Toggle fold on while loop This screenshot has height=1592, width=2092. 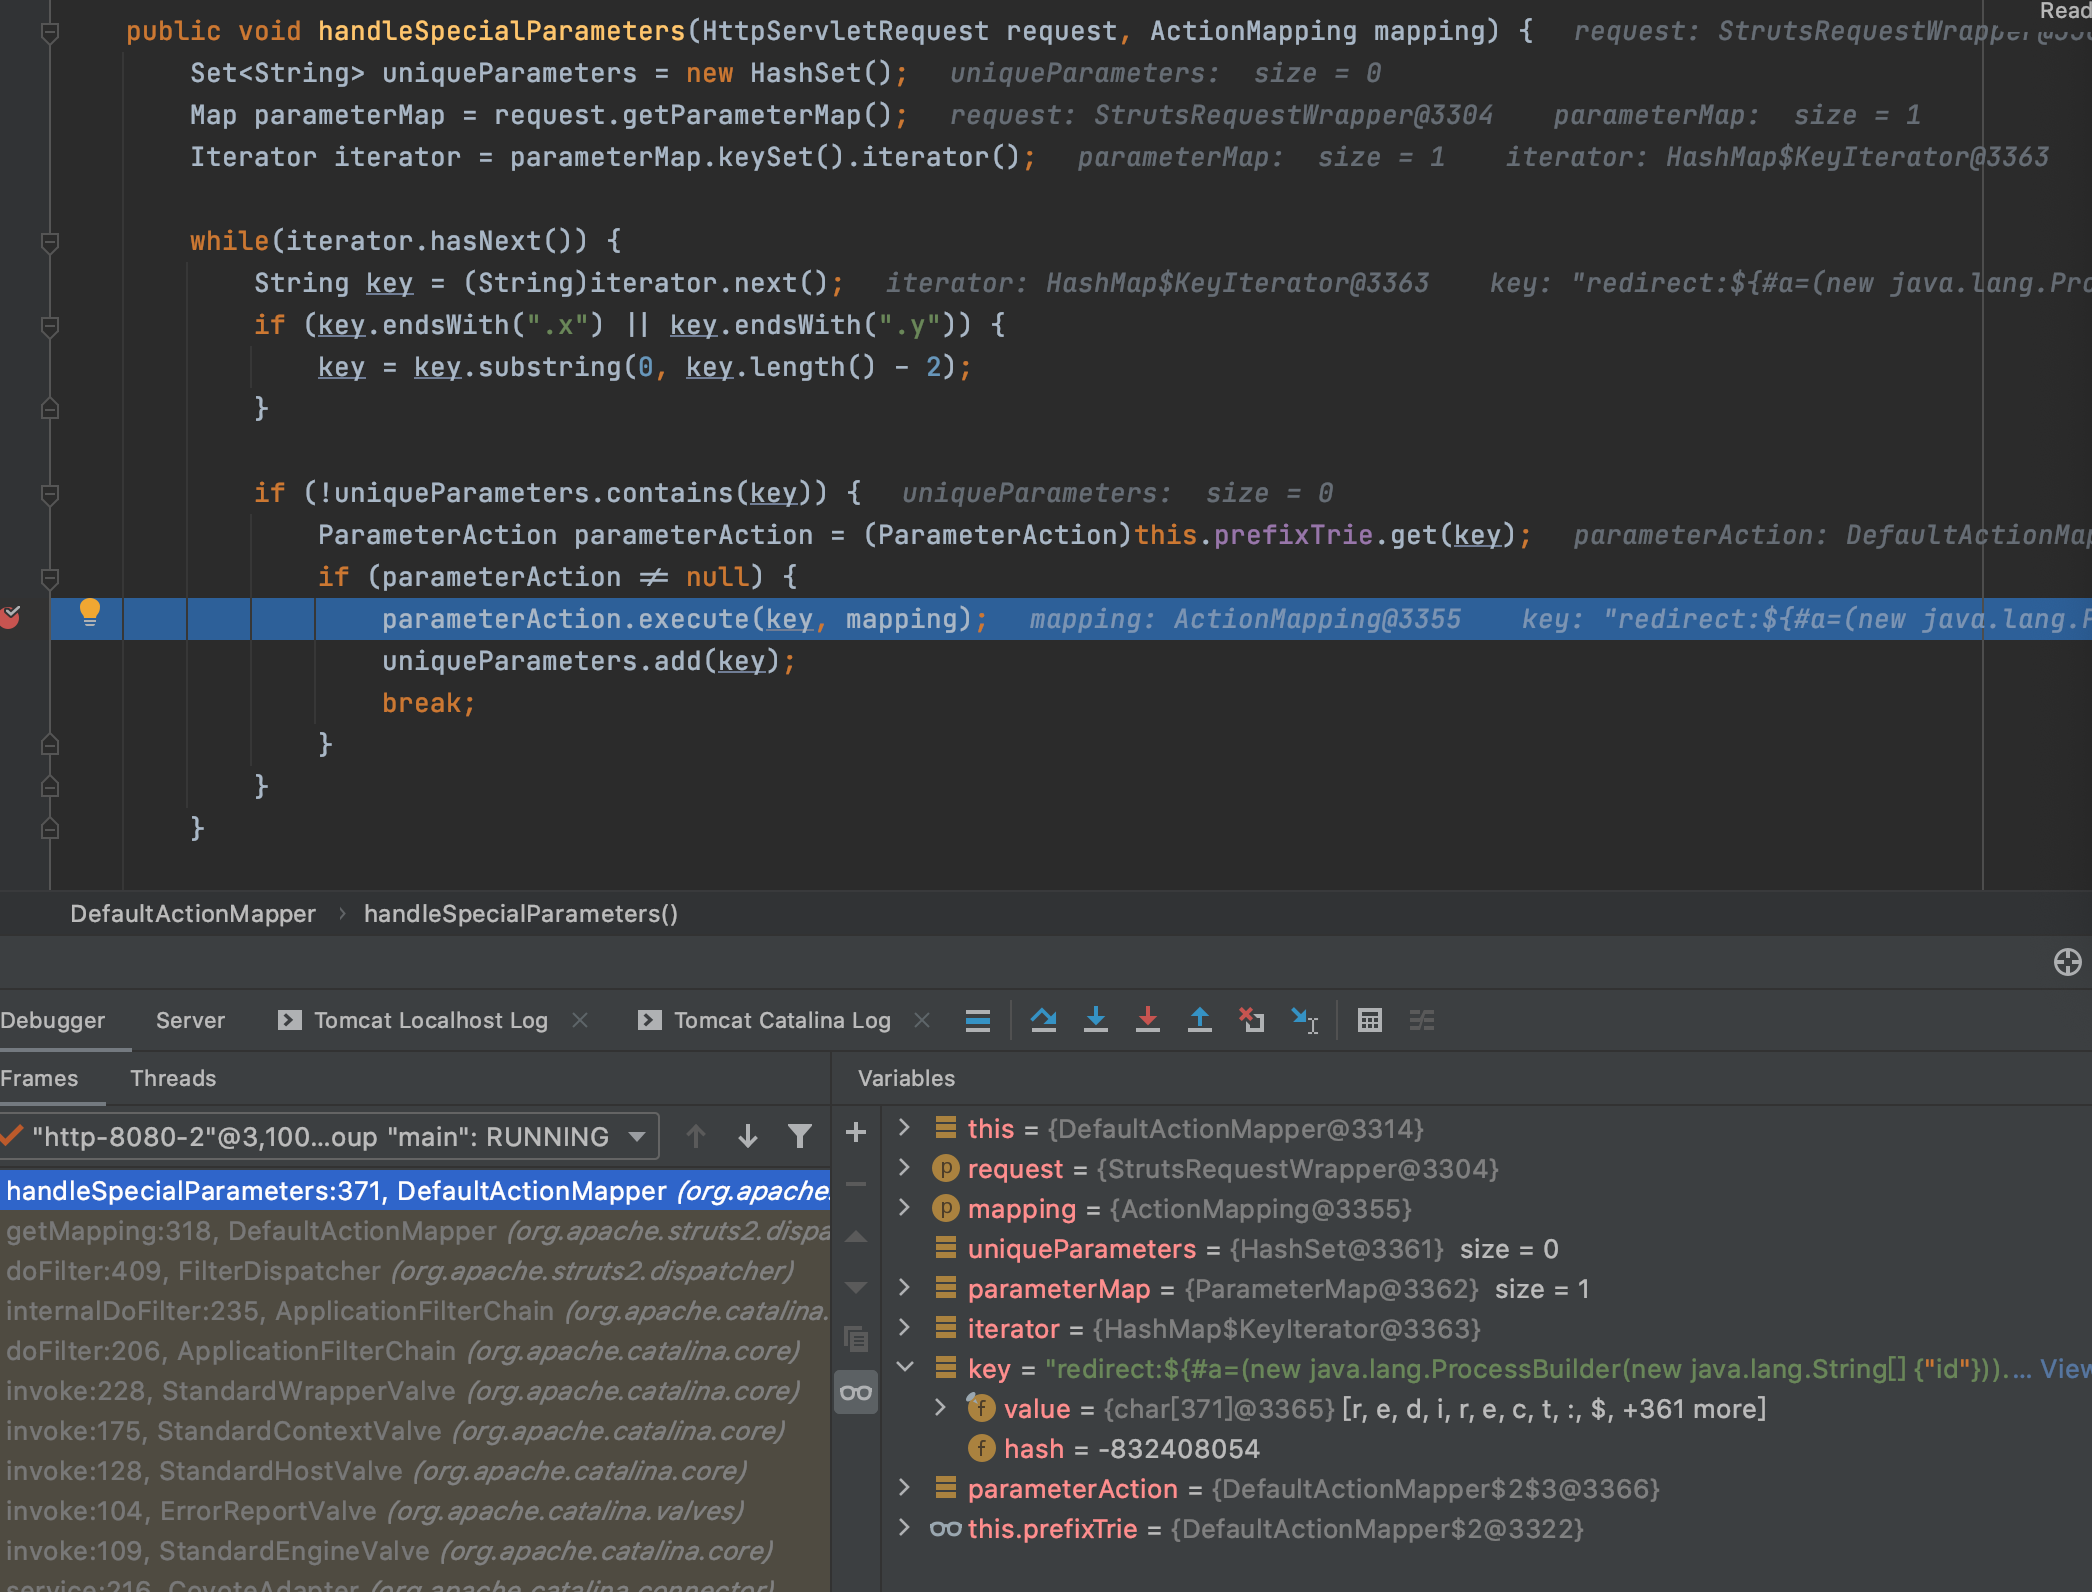(49, 241)
